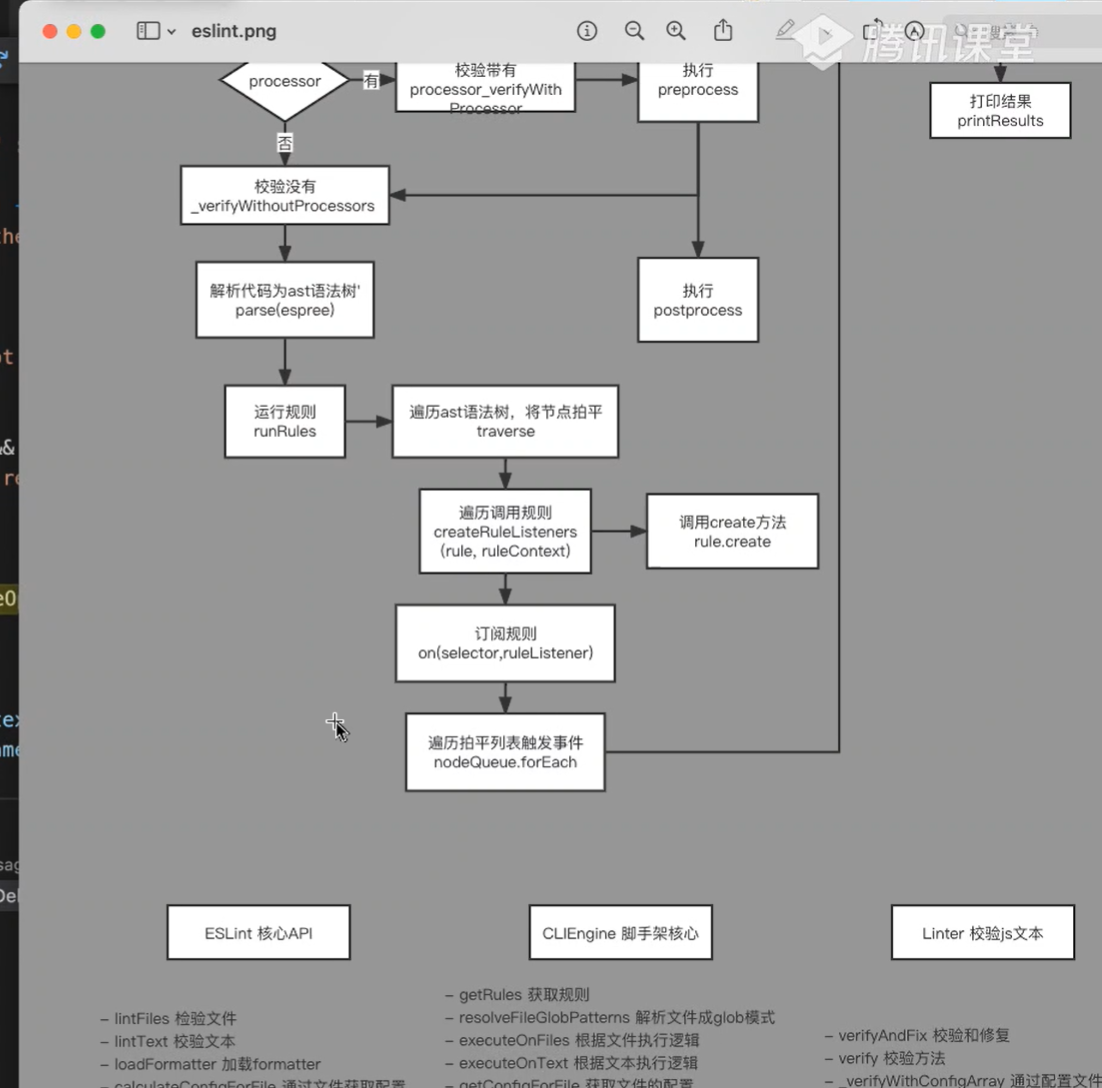Select the printResults flowchart box
The width and height of the screenshot is (1102, 1088).
click(1000, 111)
